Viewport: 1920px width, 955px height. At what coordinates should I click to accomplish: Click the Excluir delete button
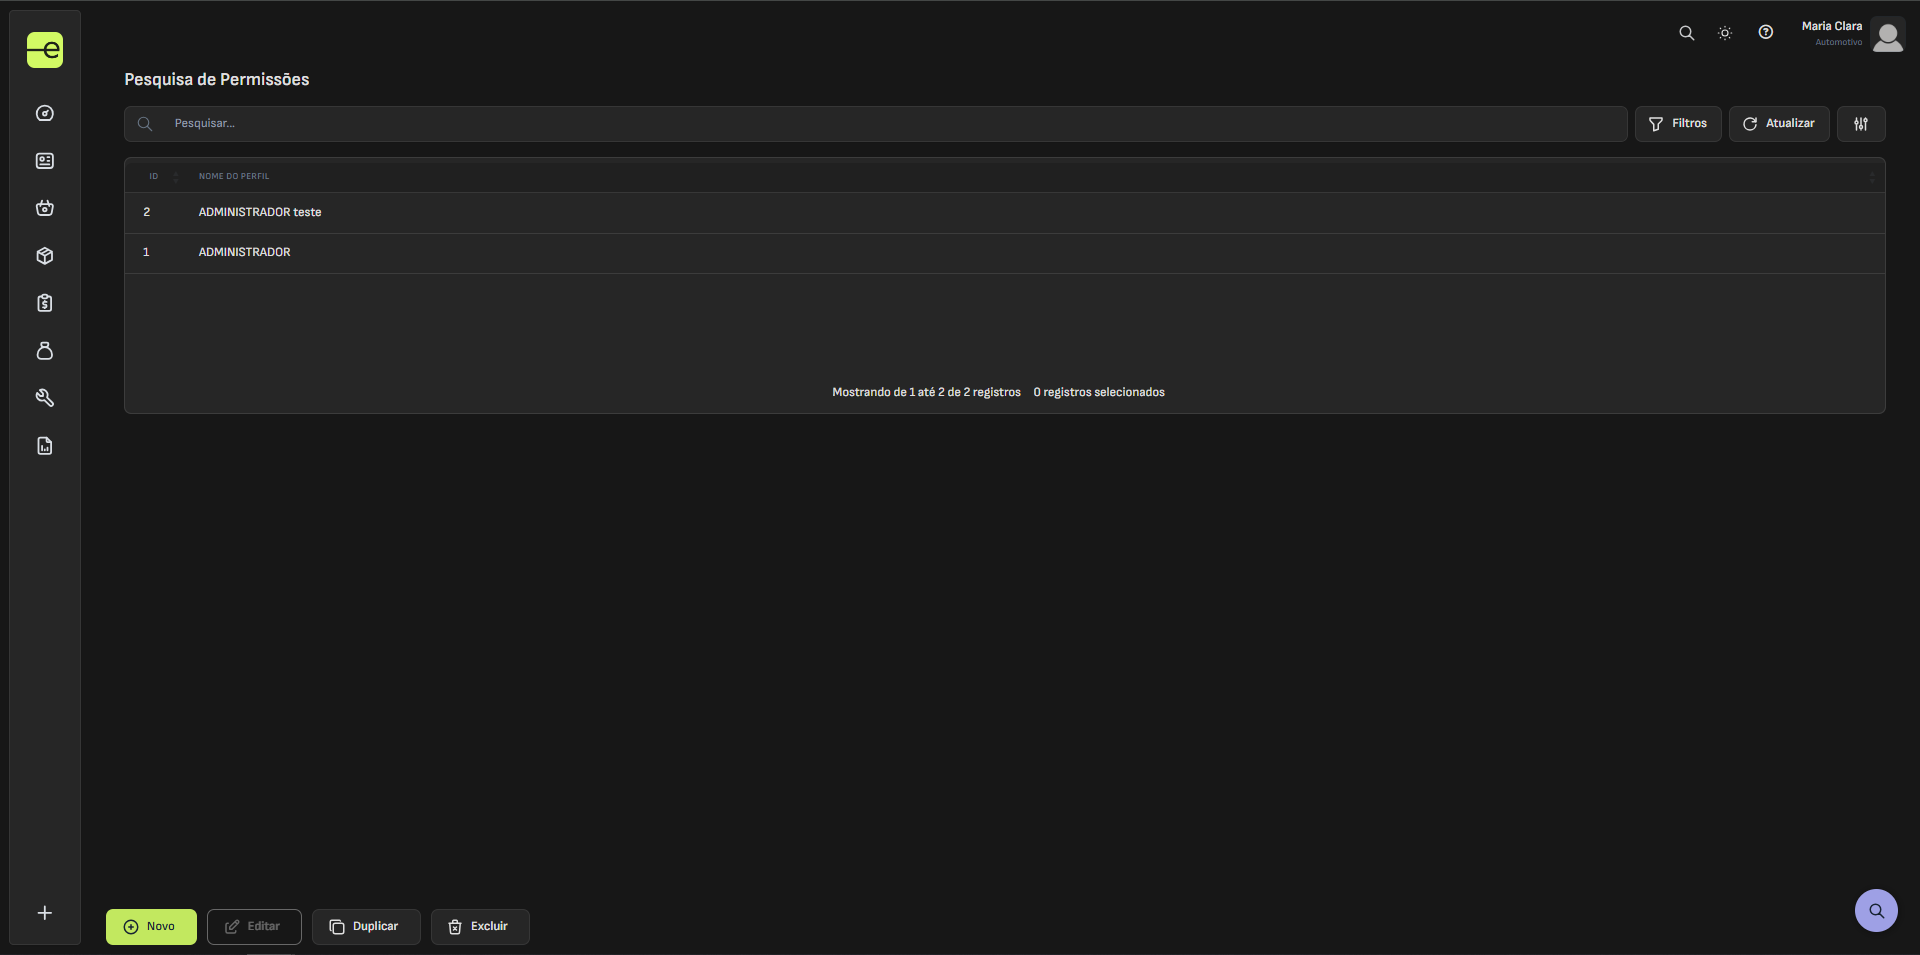coord(480,927)
